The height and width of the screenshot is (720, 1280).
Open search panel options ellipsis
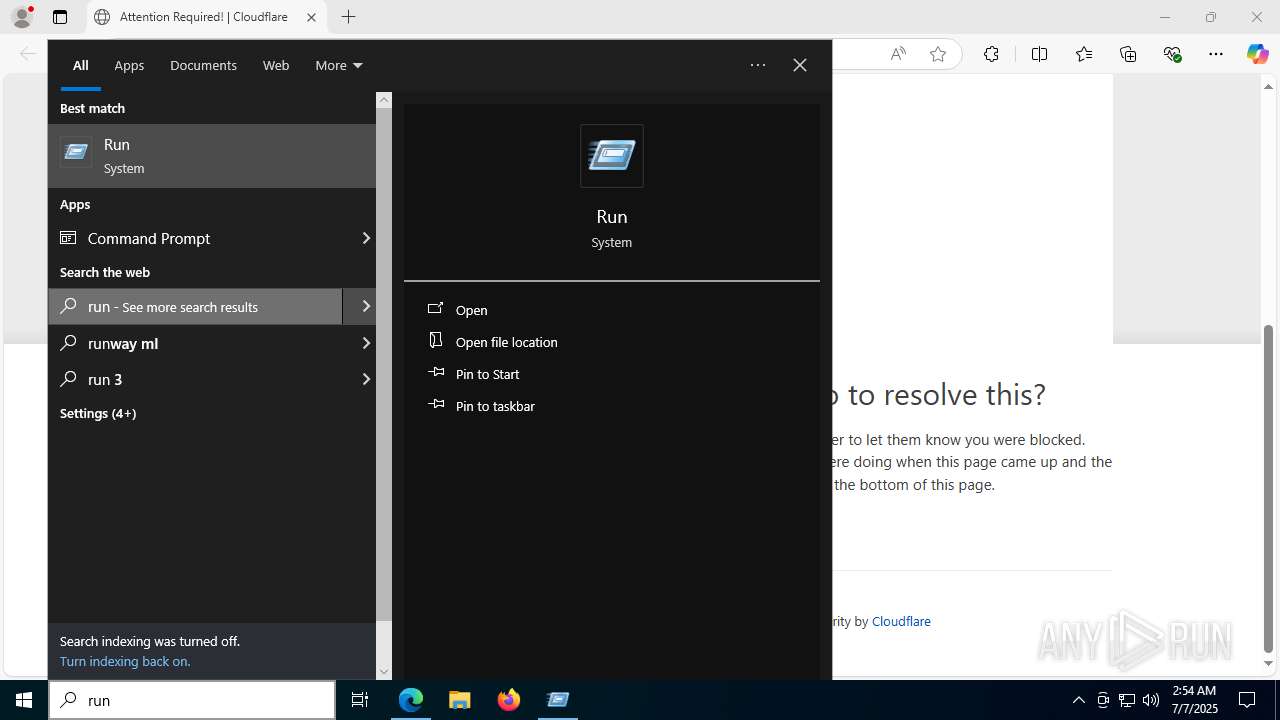tap(758, 65)
